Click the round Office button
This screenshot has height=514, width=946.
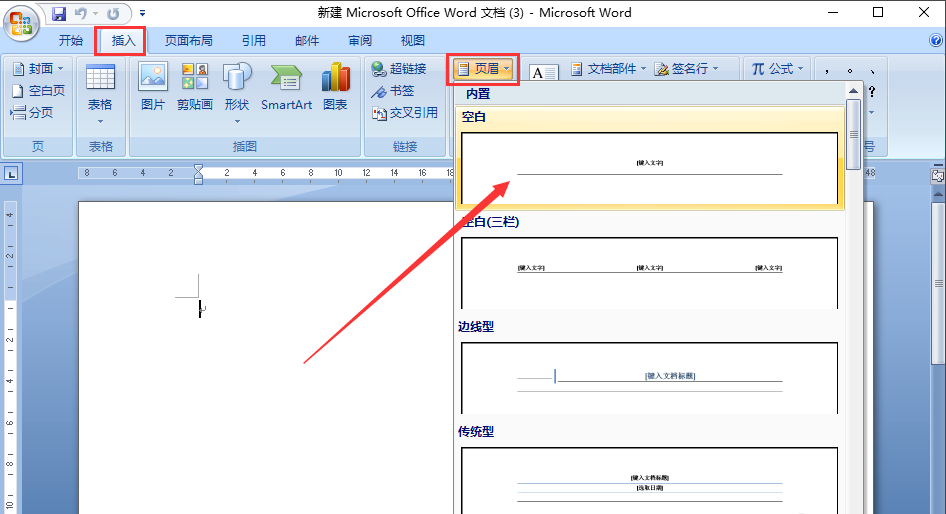[21, 23]
